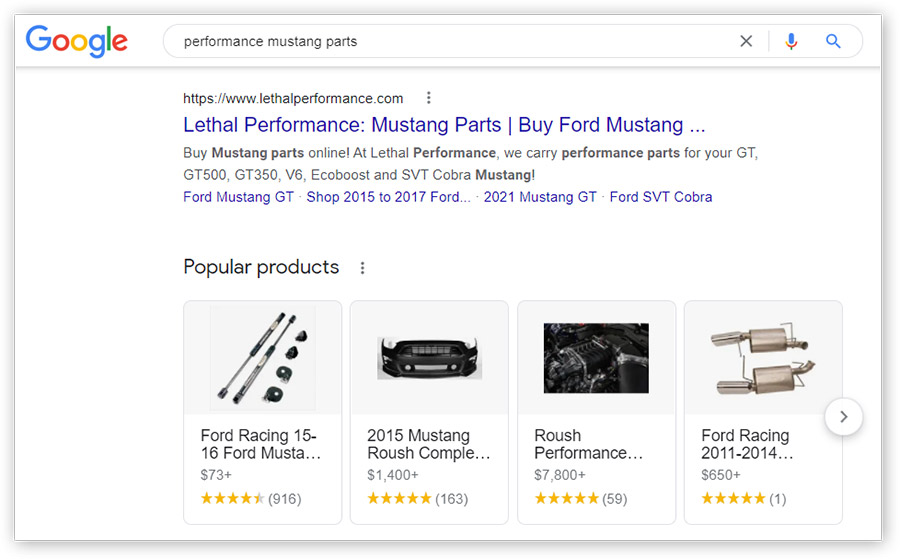
Task: Select the Roush front bumper product image
Action: pos(429,358)
